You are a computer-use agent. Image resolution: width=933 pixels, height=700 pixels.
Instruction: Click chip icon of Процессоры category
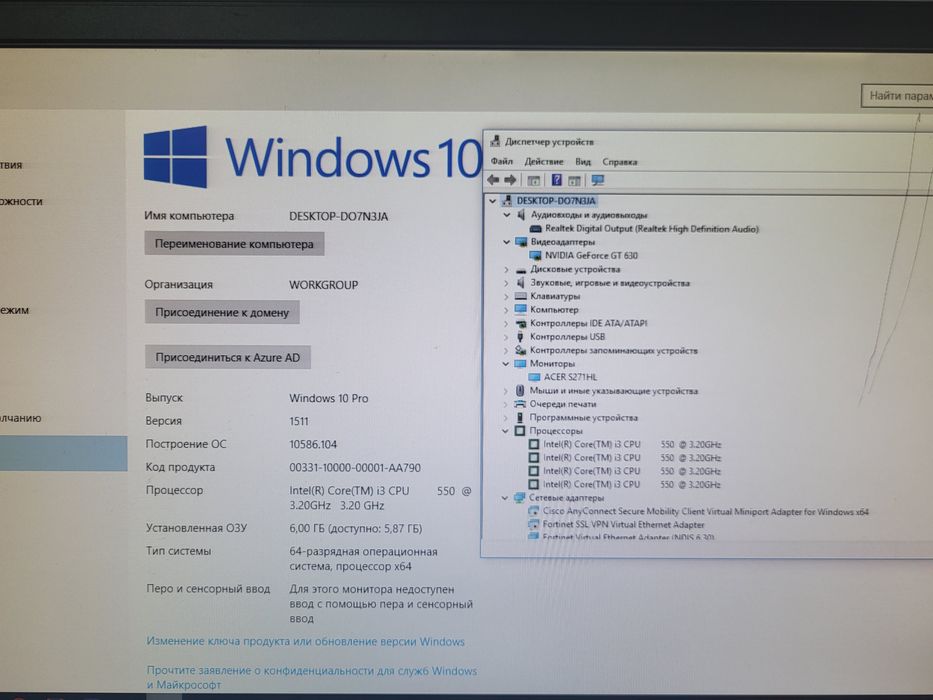click(519, 431)
